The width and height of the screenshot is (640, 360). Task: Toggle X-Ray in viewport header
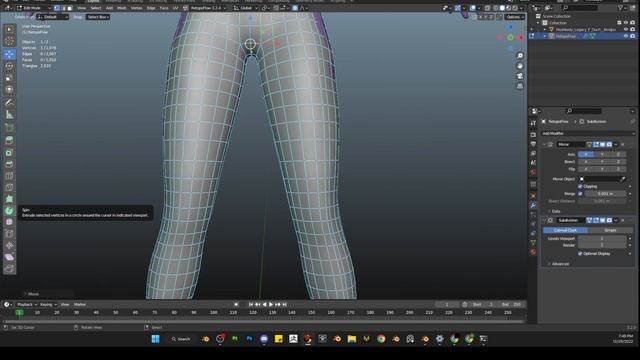point(487,8)
